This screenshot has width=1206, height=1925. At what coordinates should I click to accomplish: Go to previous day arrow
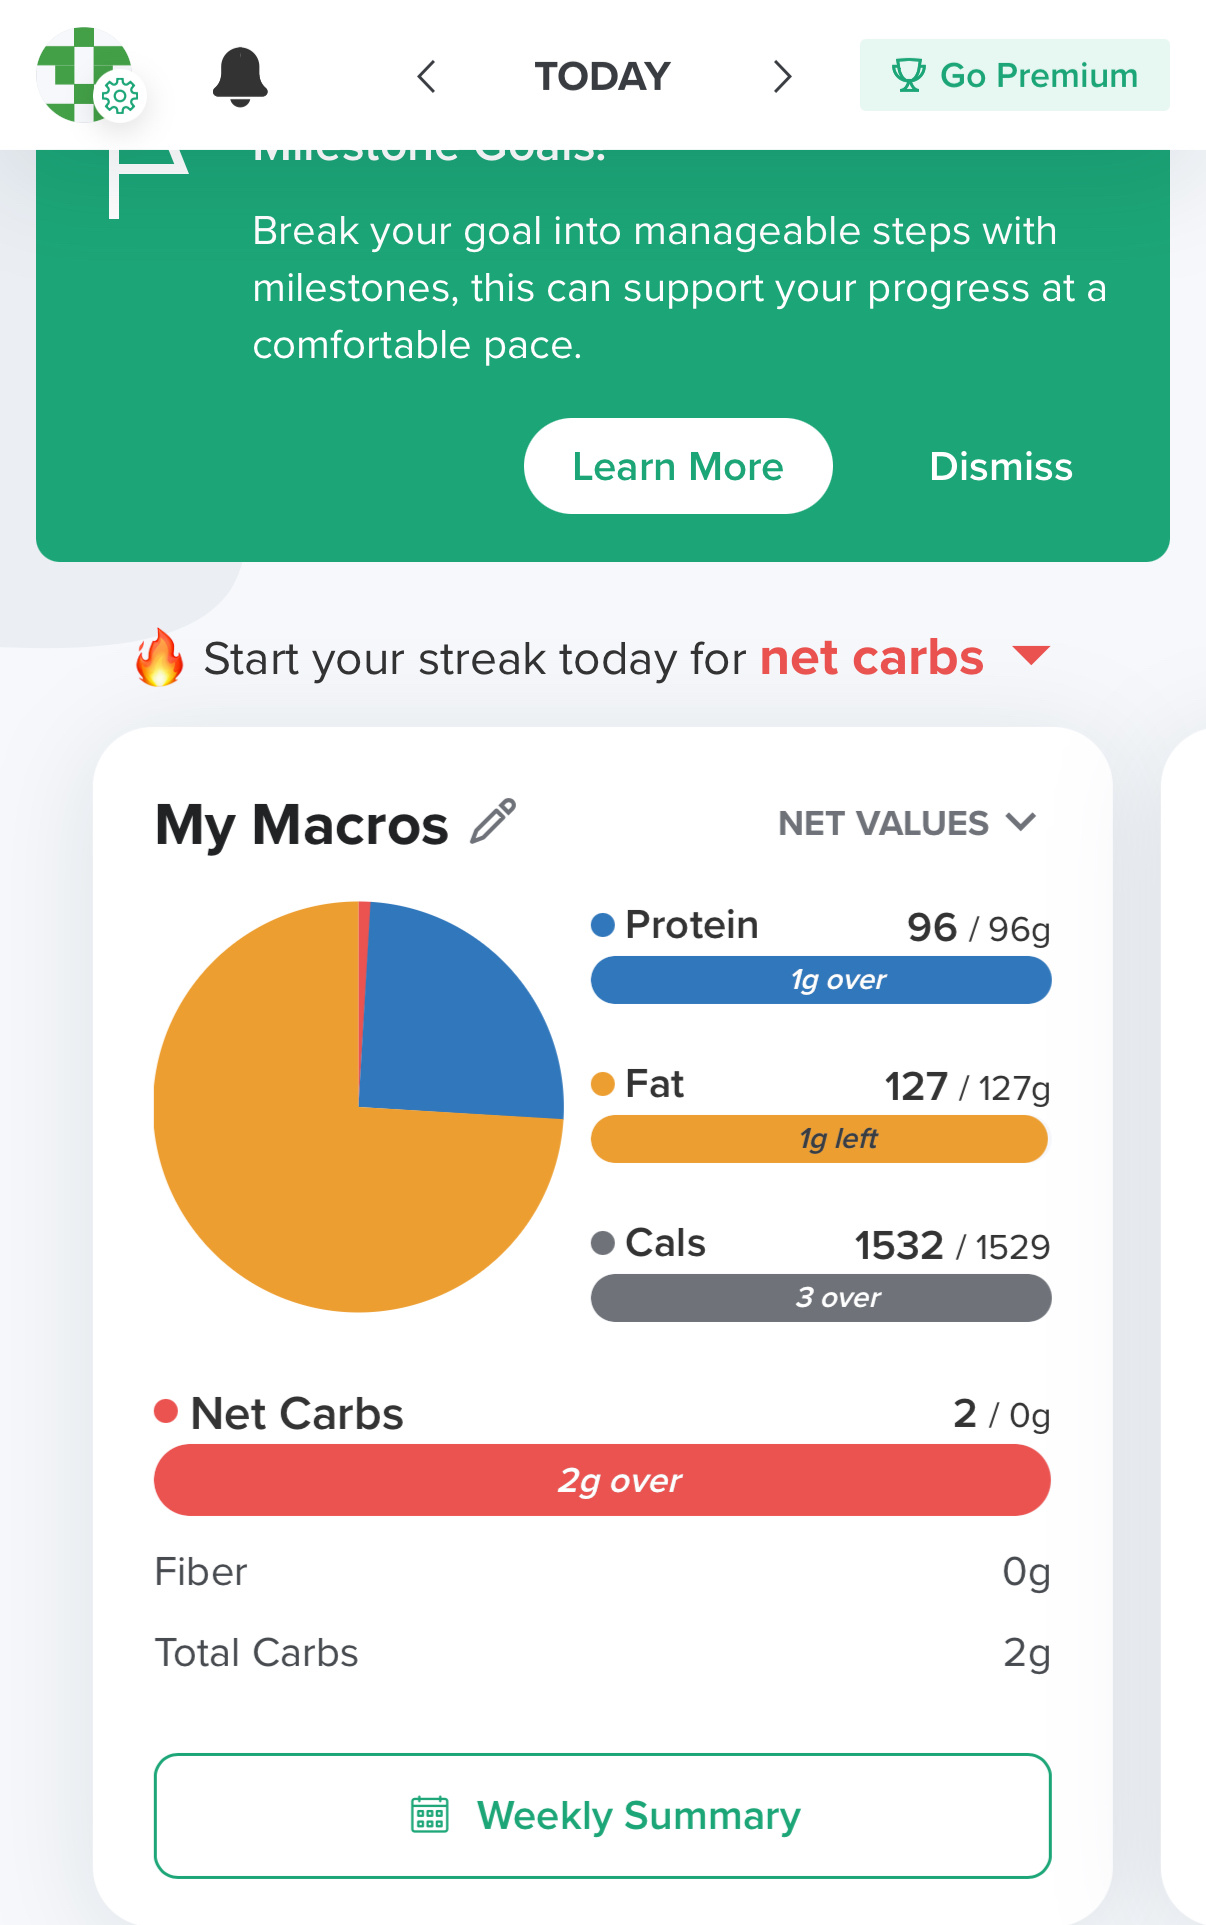(427, 76)
